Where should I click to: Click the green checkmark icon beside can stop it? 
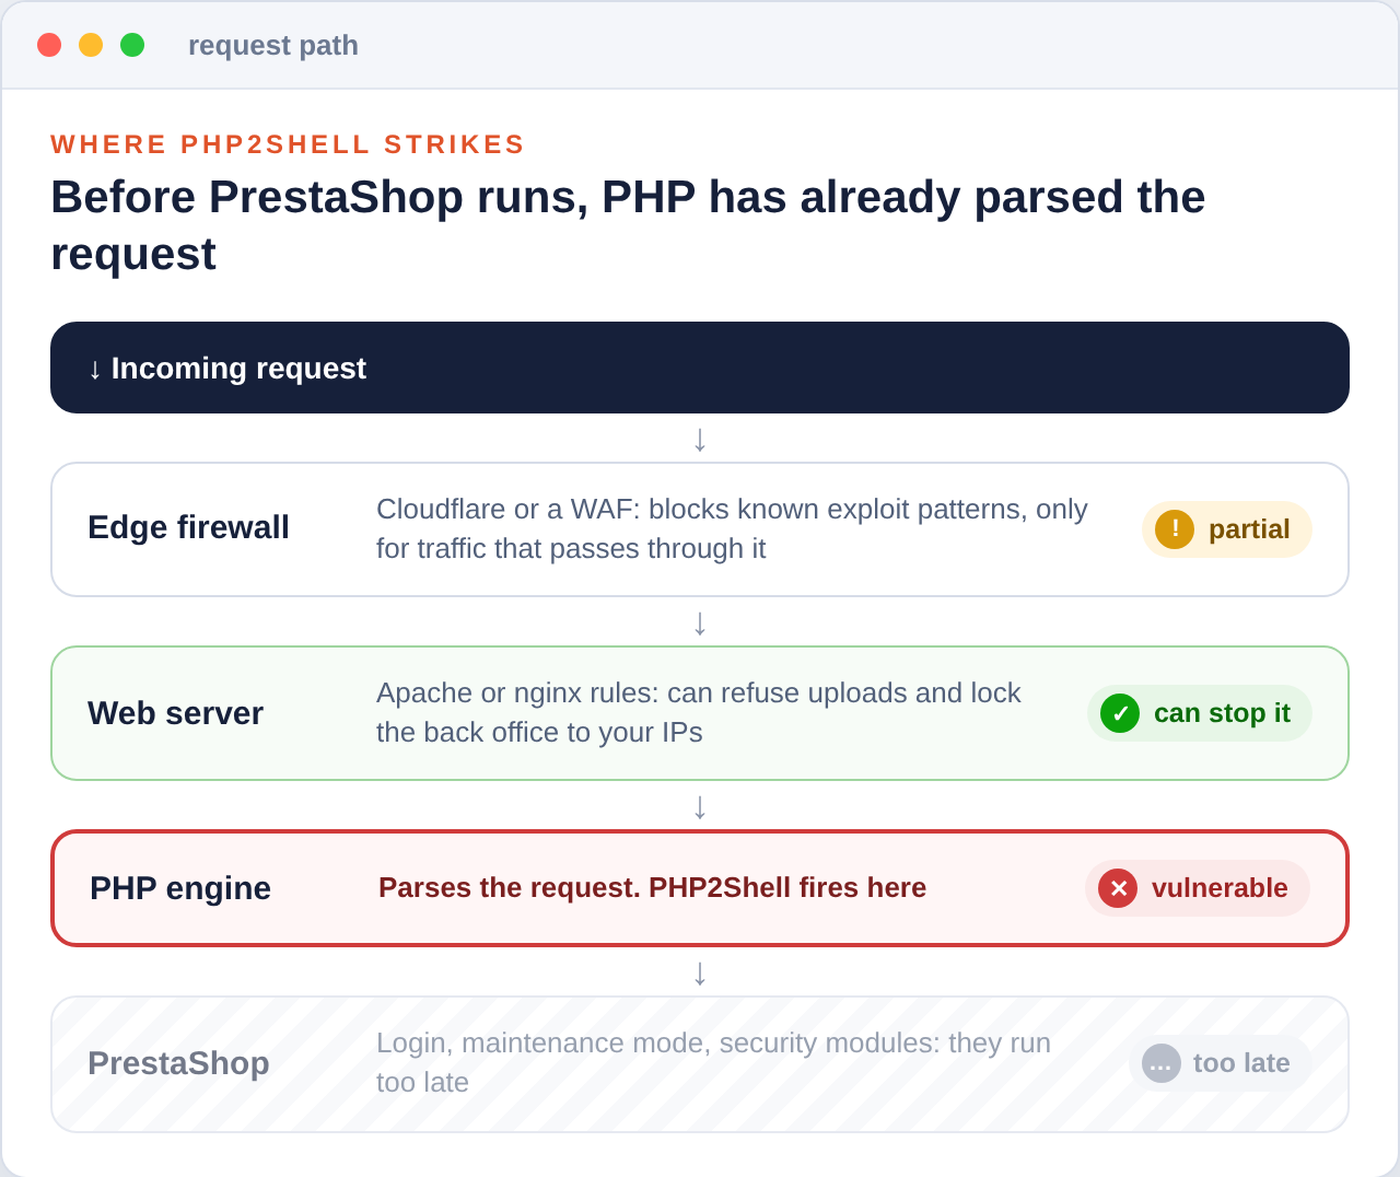[x=1120, y=713]
